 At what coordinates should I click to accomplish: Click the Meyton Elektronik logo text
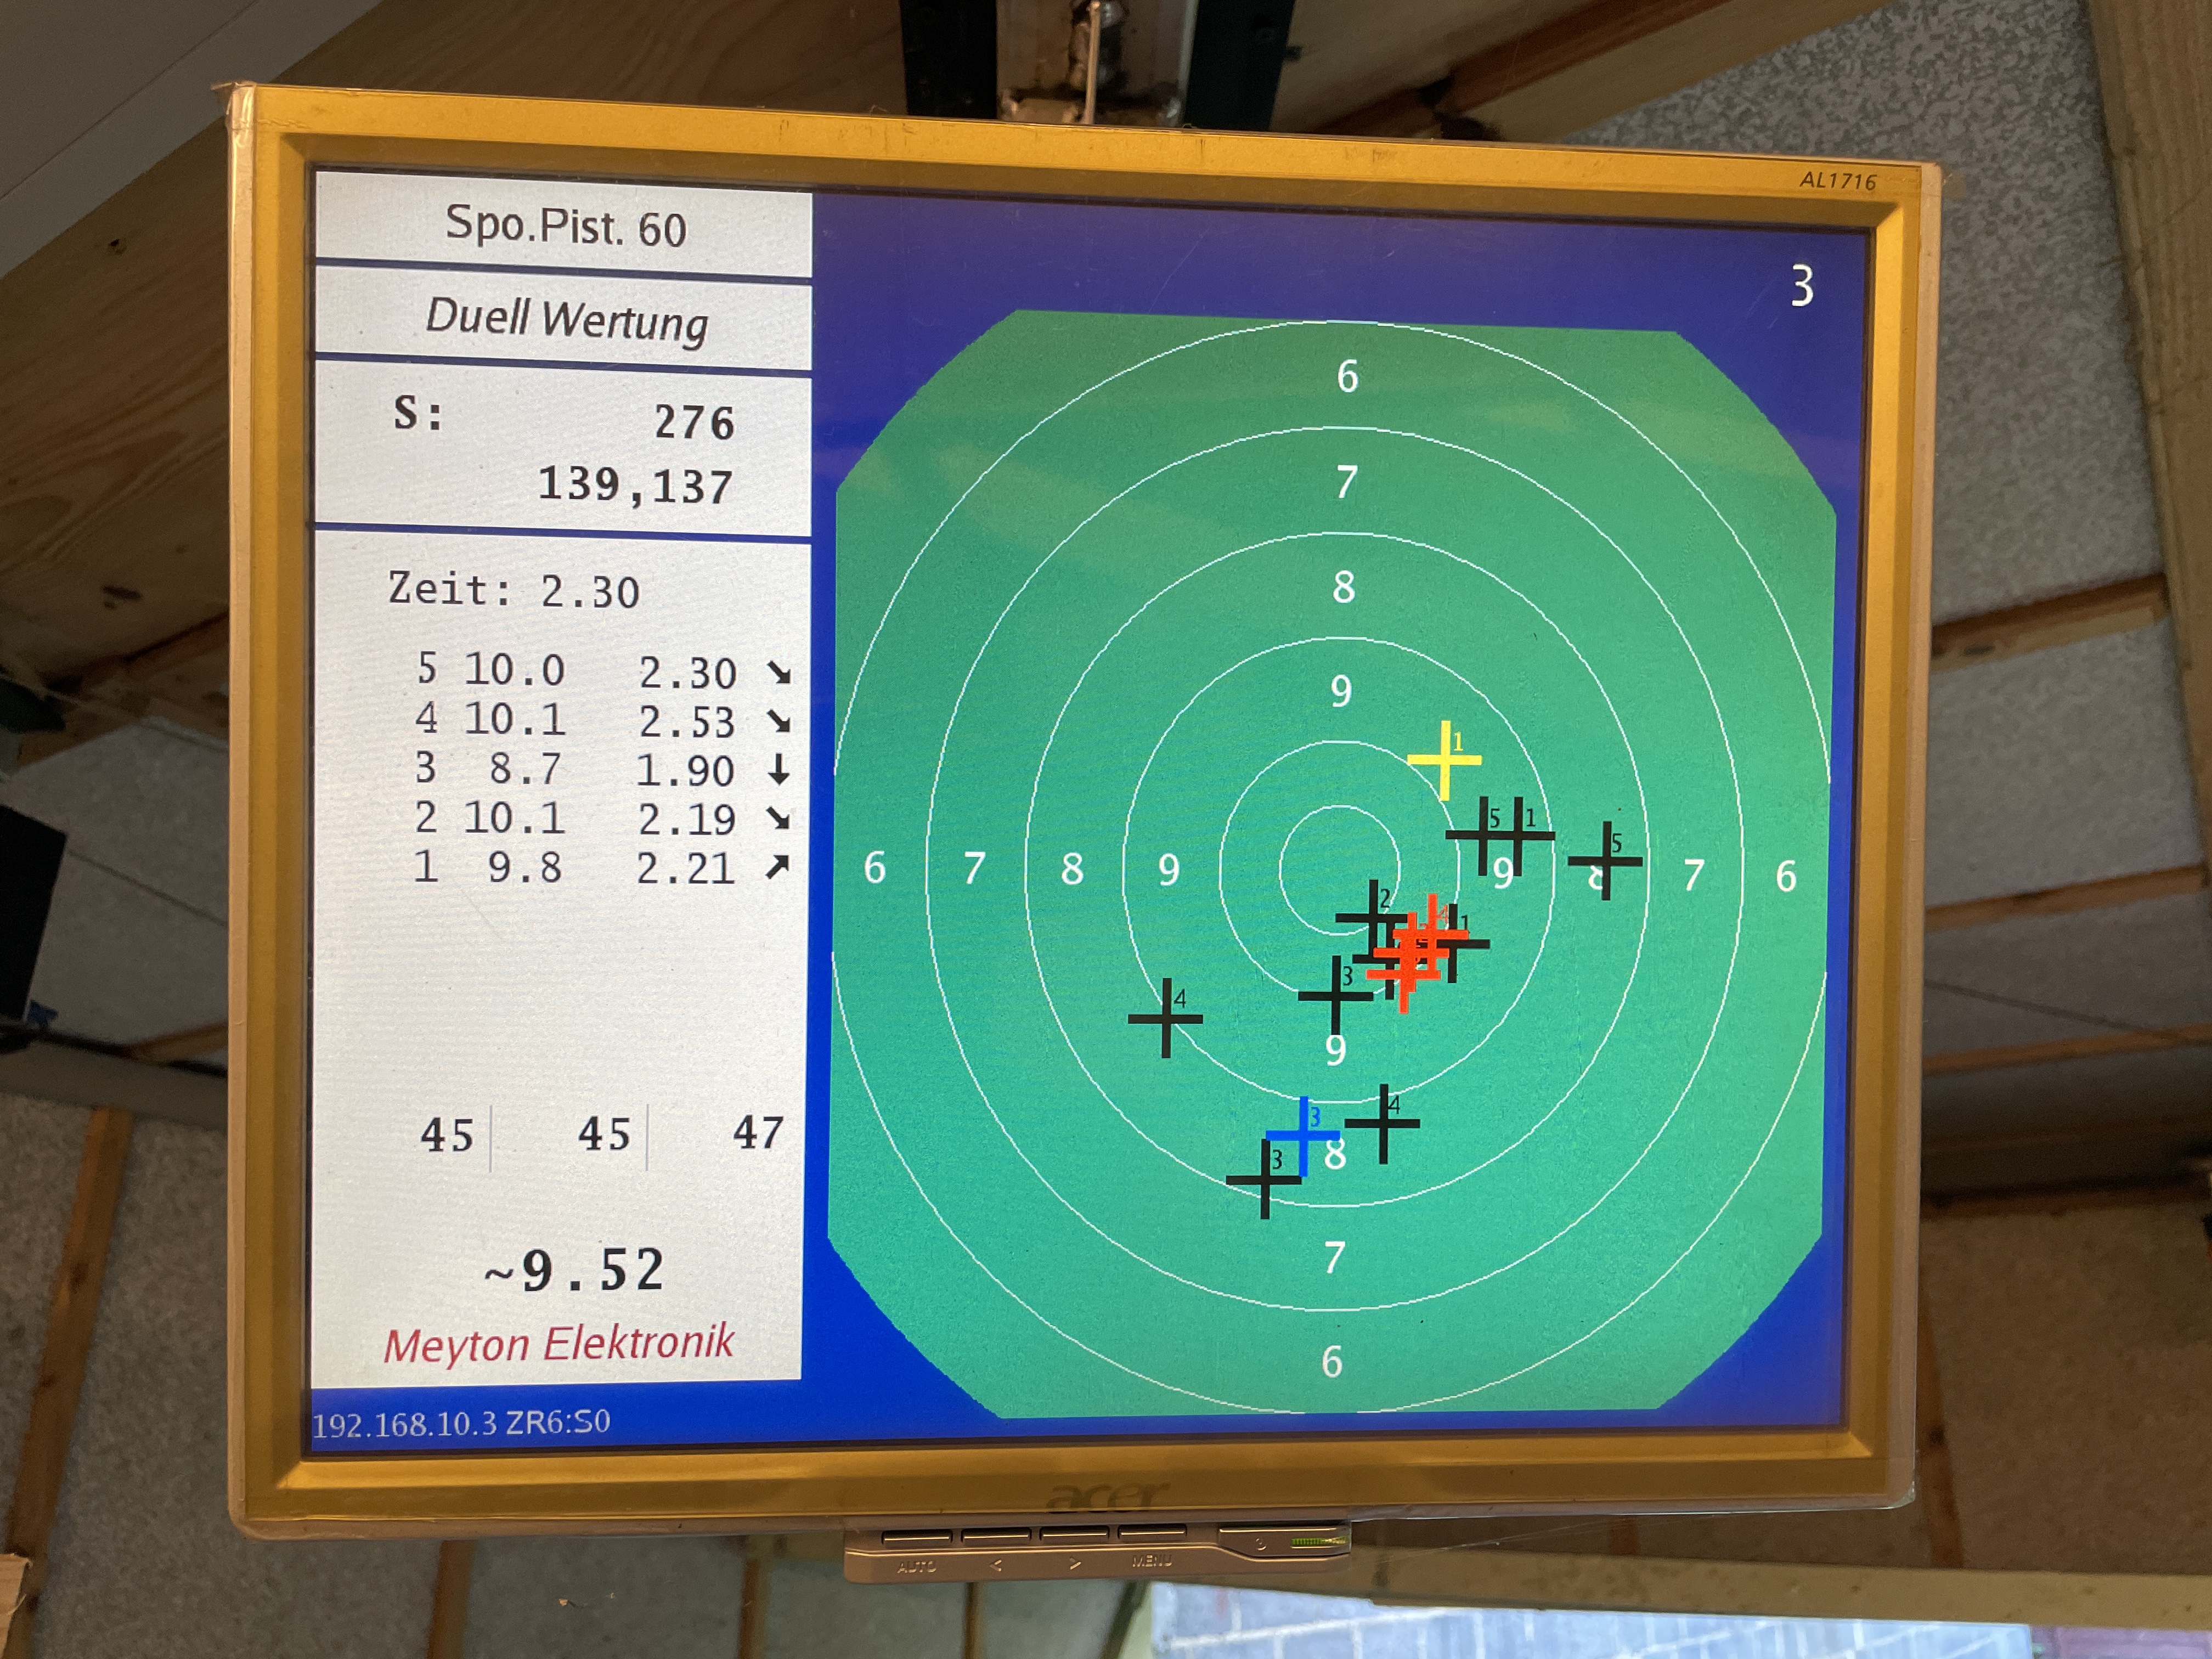click(x=559, y=1343)
